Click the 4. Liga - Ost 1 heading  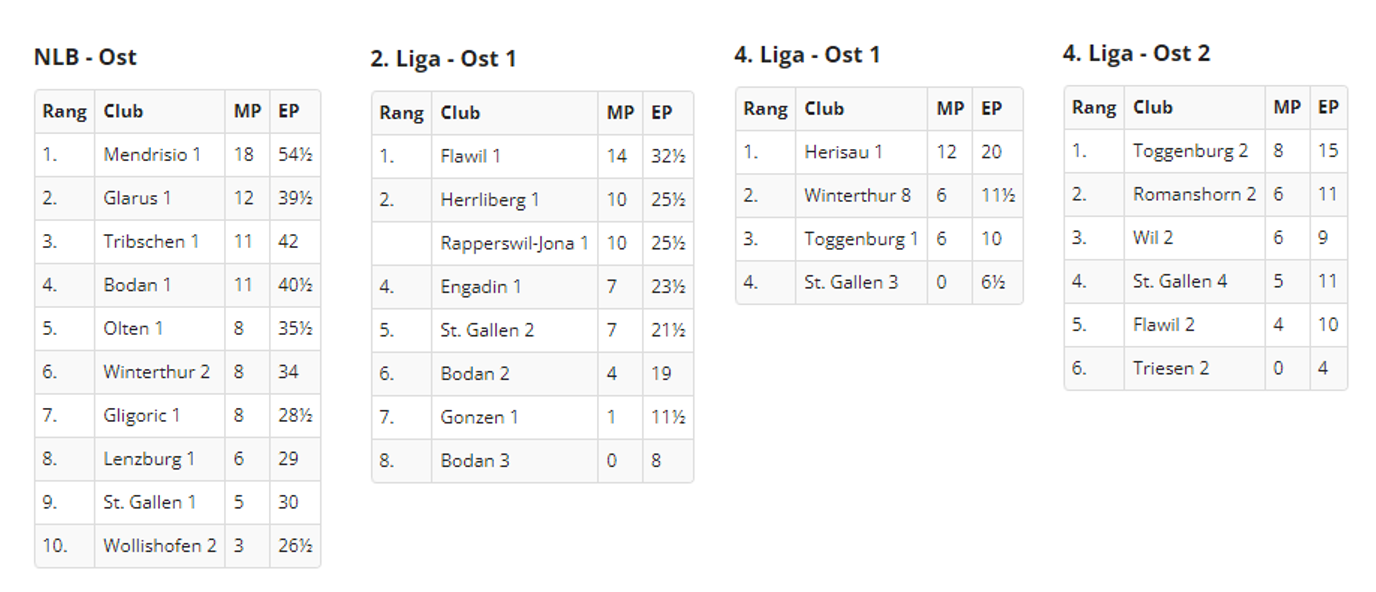coord(806,55)
